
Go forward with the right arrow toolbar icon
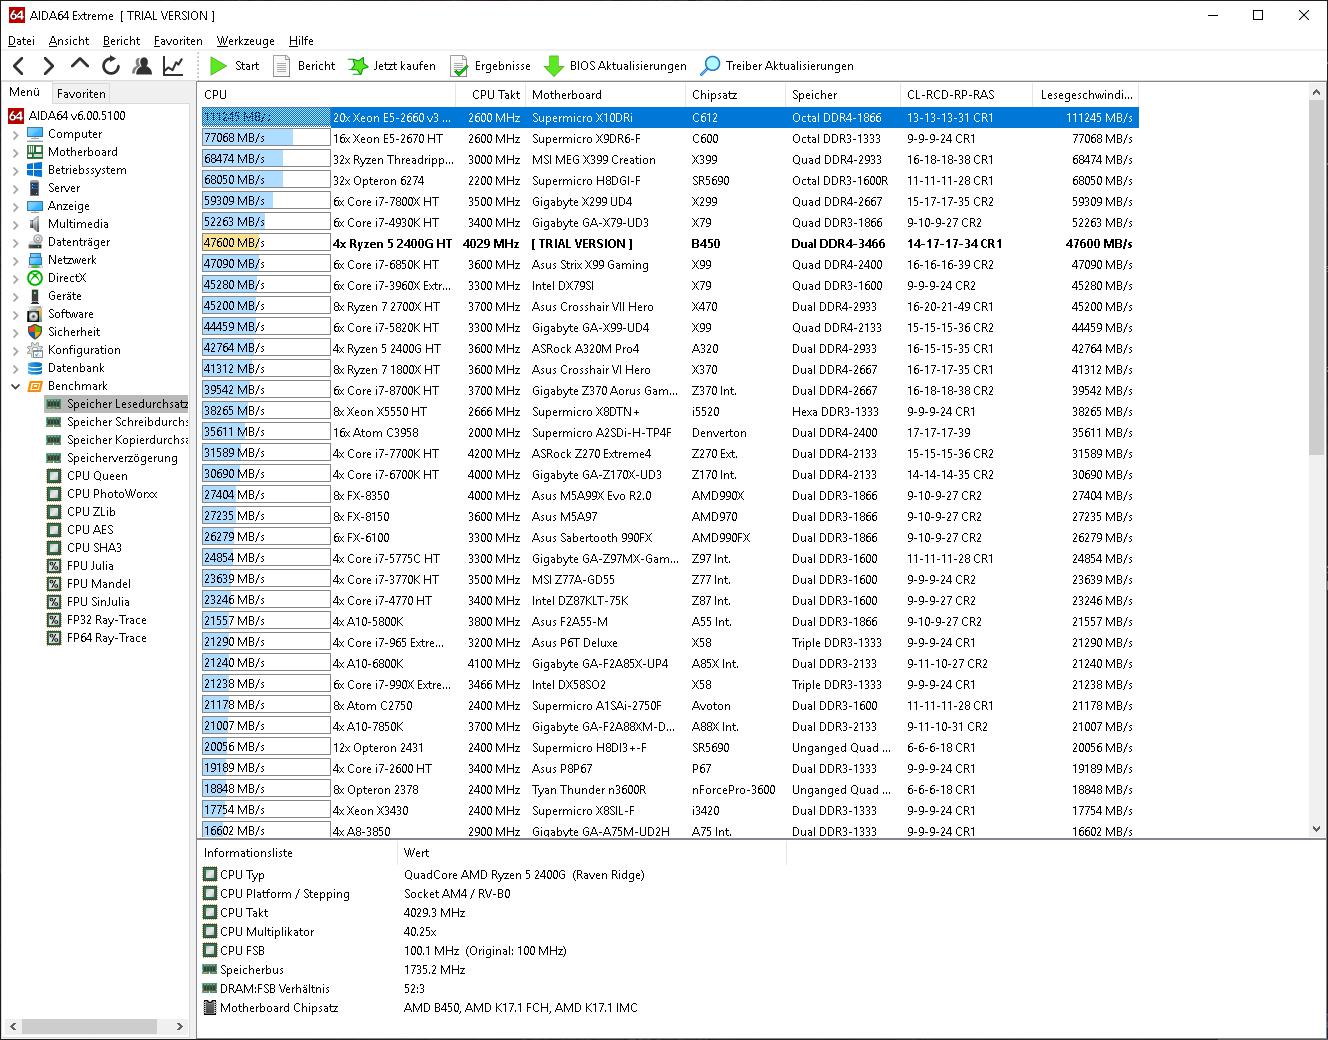click(x=48, y=66)
